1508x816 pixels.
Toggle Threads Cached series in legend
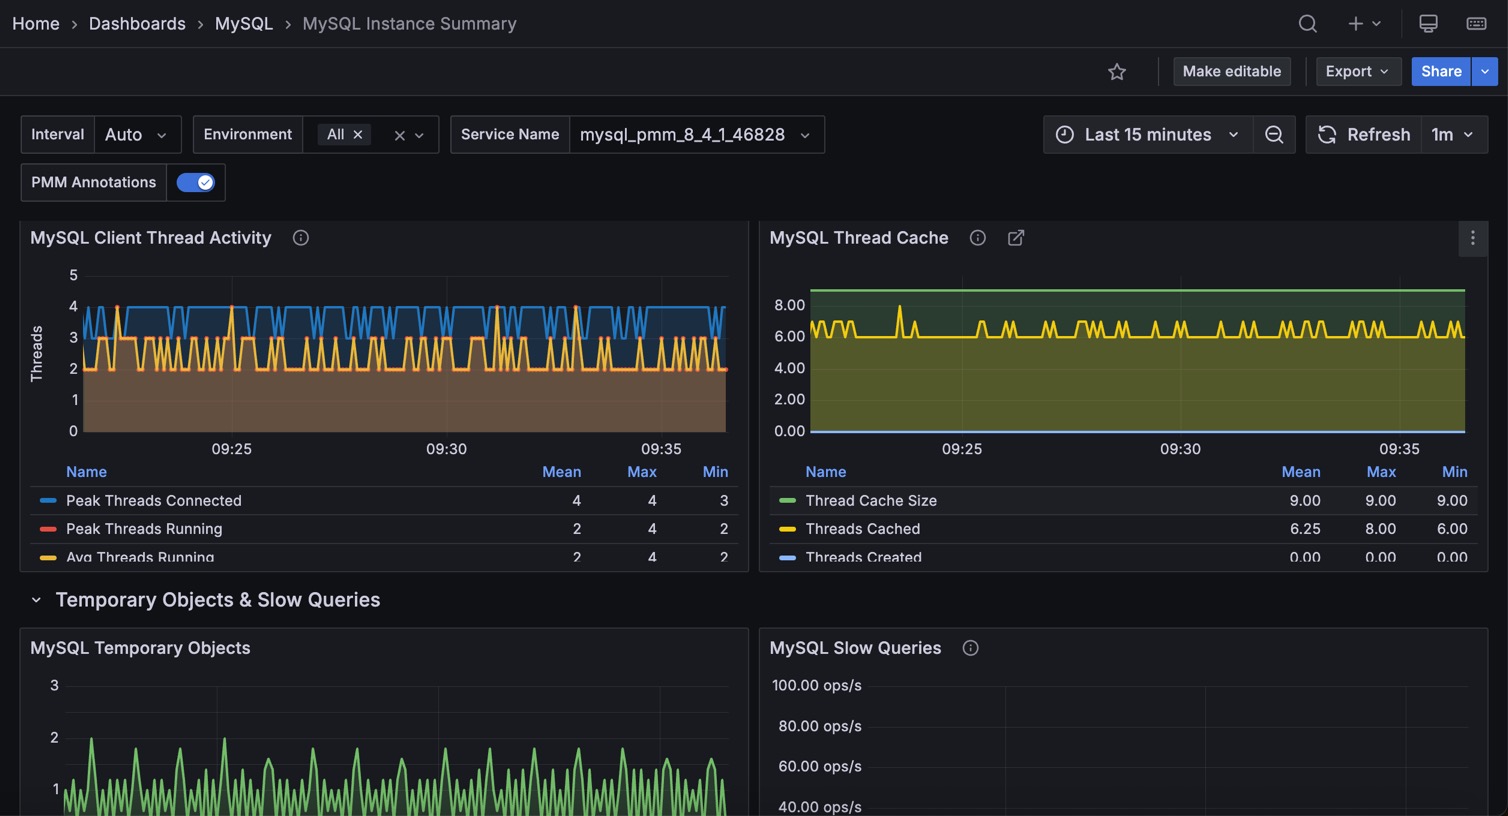point(862,529)
